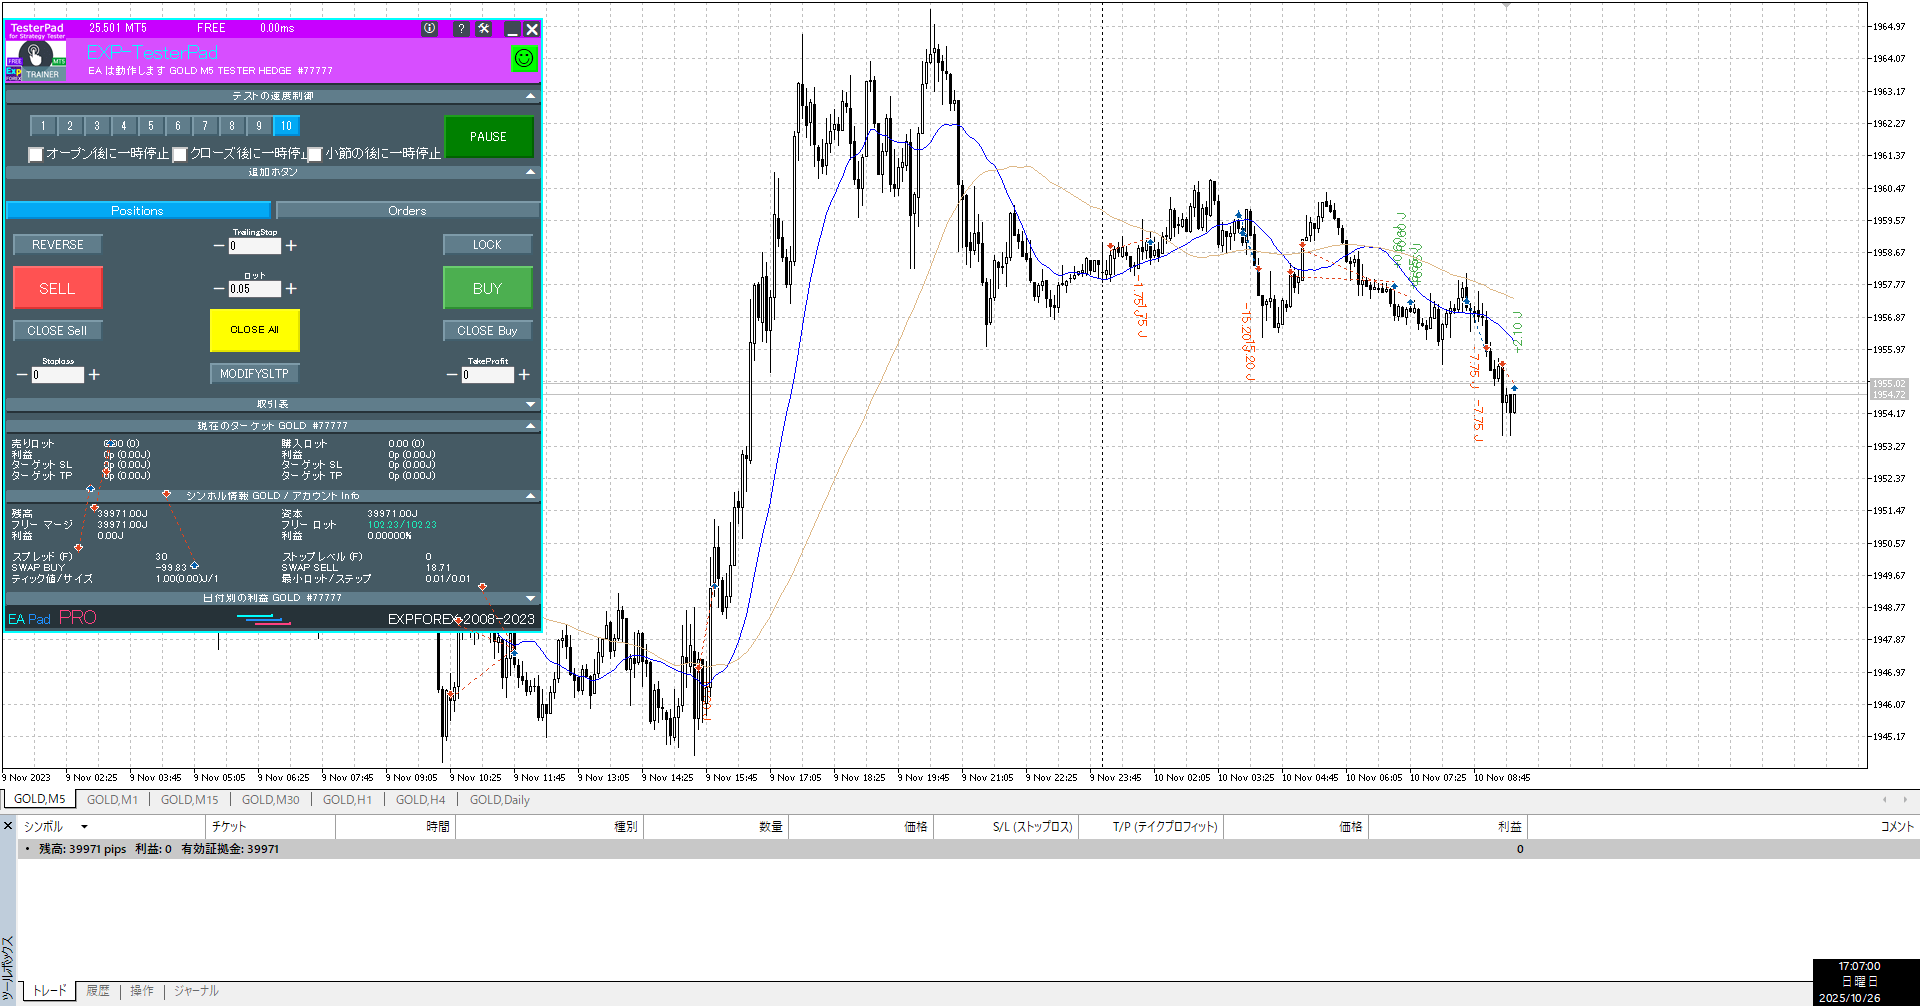Click the question mark help icon
1920x1006 pixels.
point(461,29)
